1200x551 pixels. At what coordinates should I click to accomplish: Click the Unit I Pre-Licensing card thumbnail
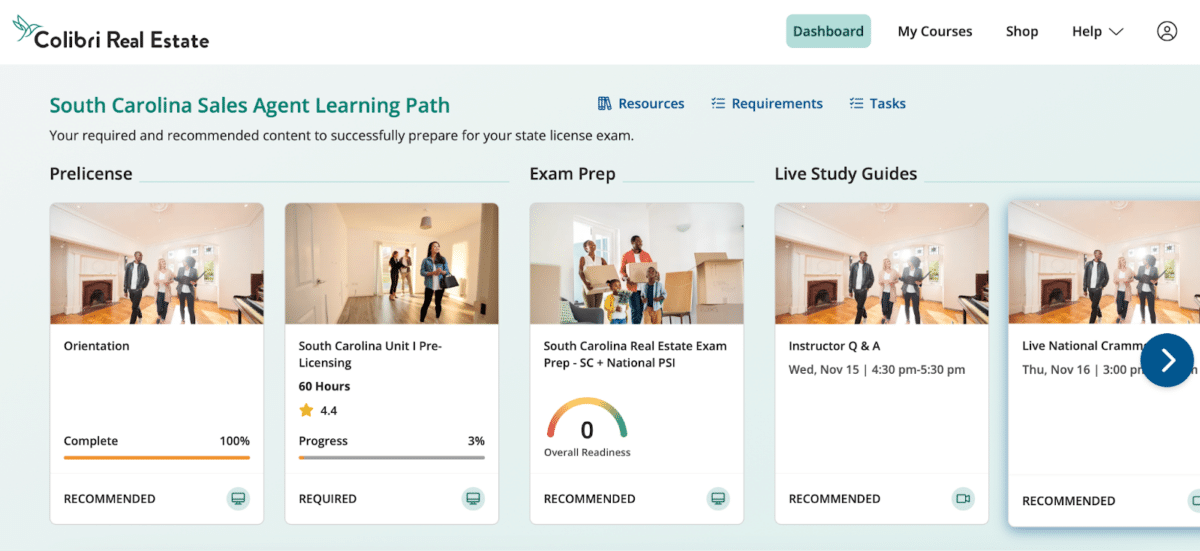392,264
